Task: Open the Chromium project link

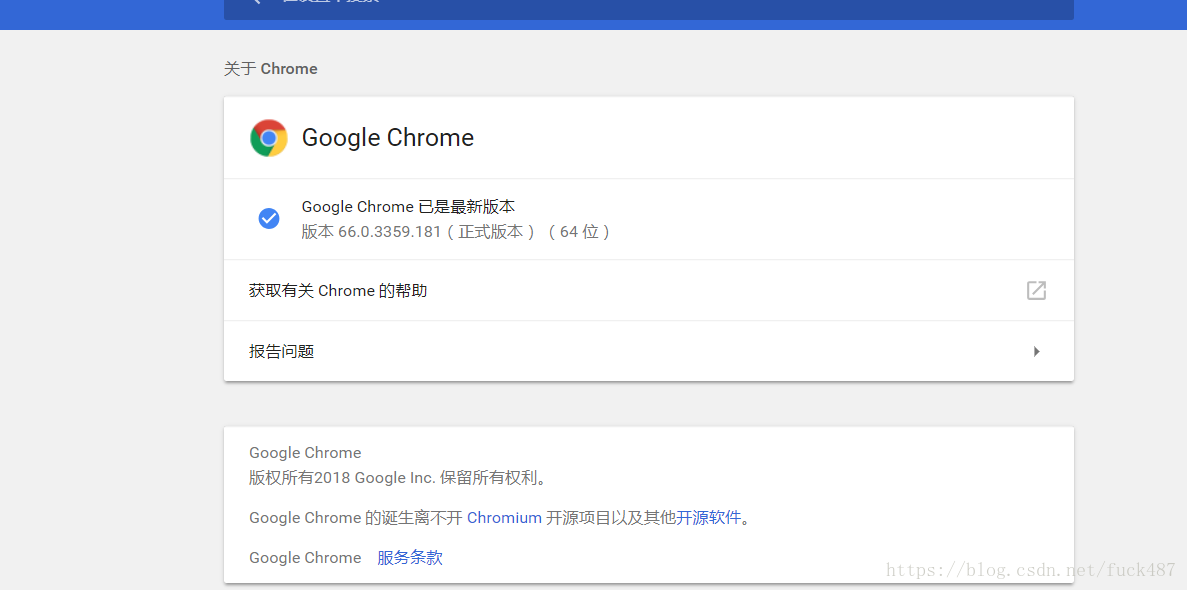Action: click(504, 518)
